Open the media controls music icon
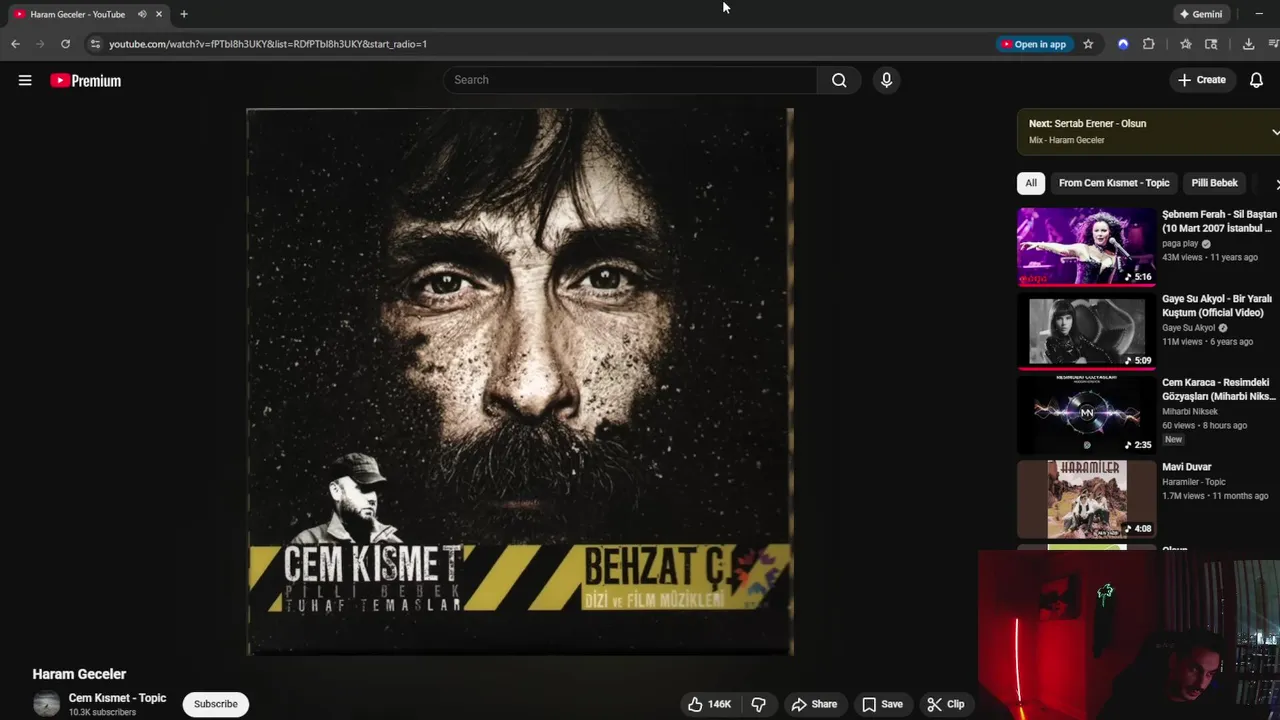 click(1274, 44)
